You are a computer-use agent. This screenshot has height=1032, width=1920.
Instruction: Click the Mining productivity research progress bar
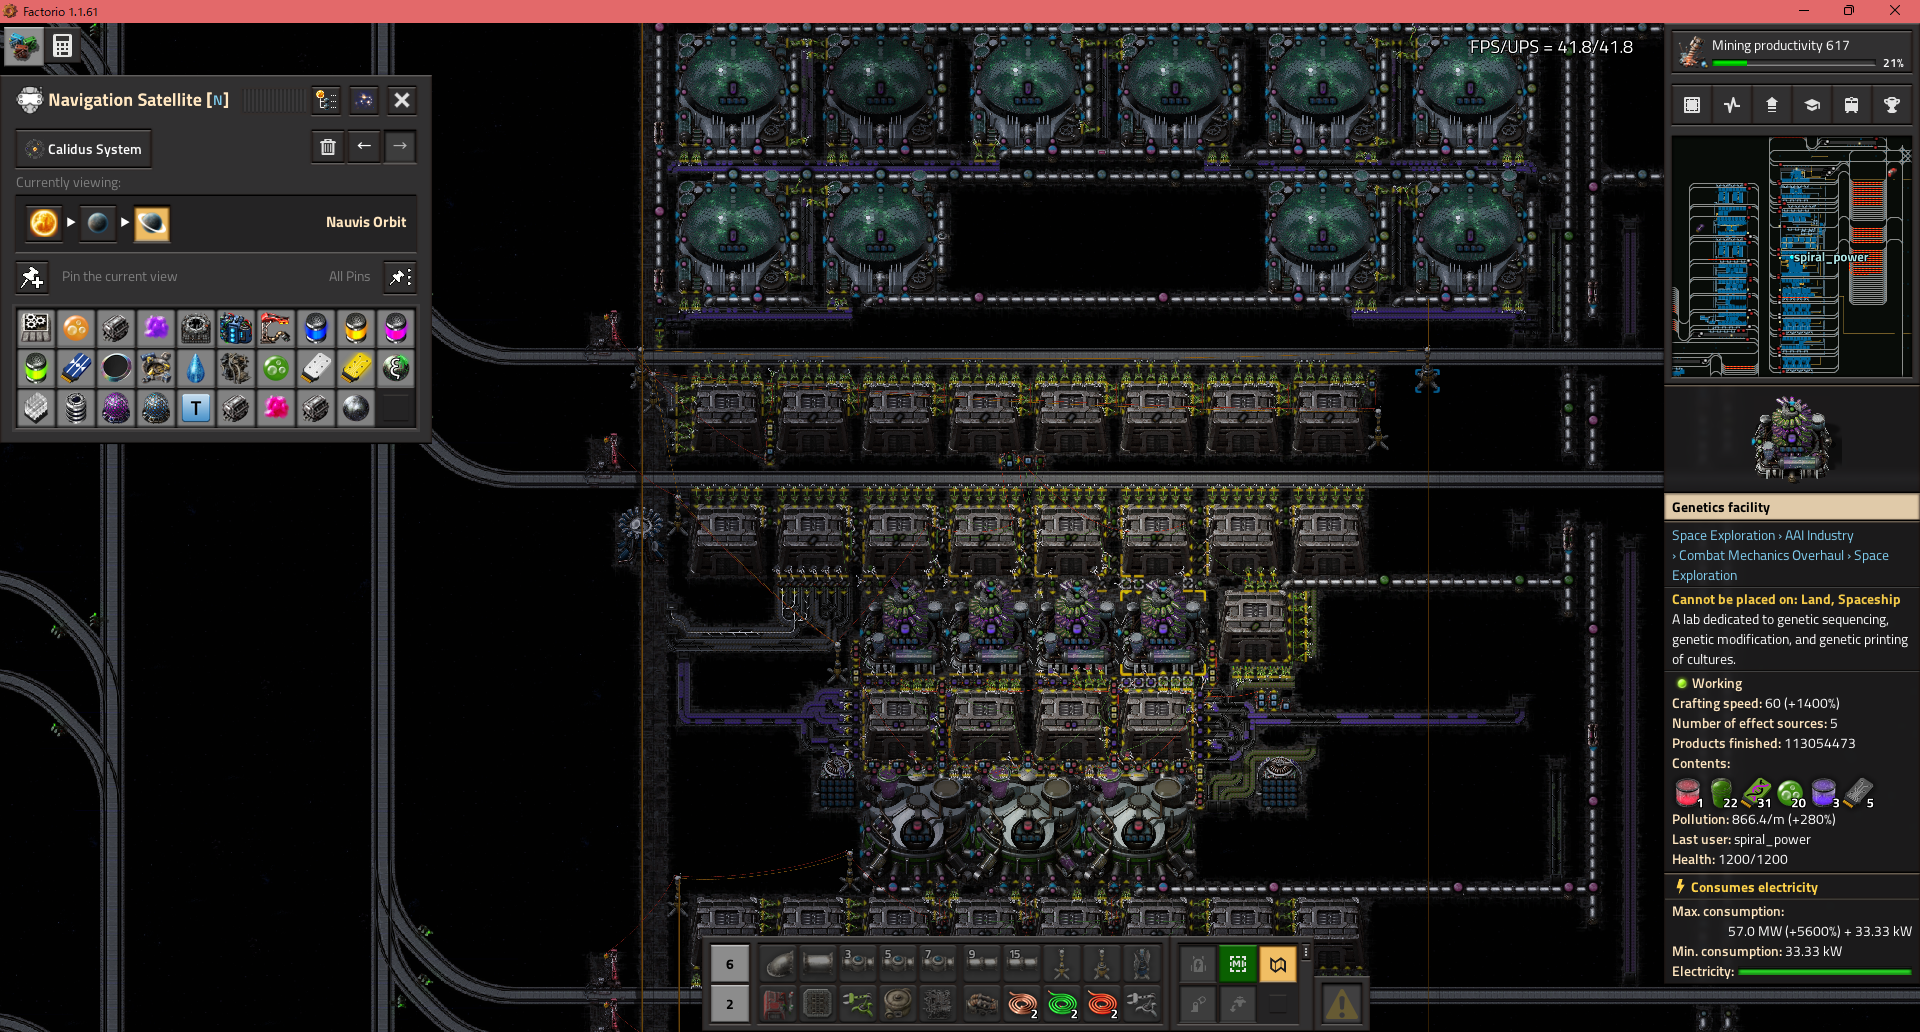[1793, 63]
